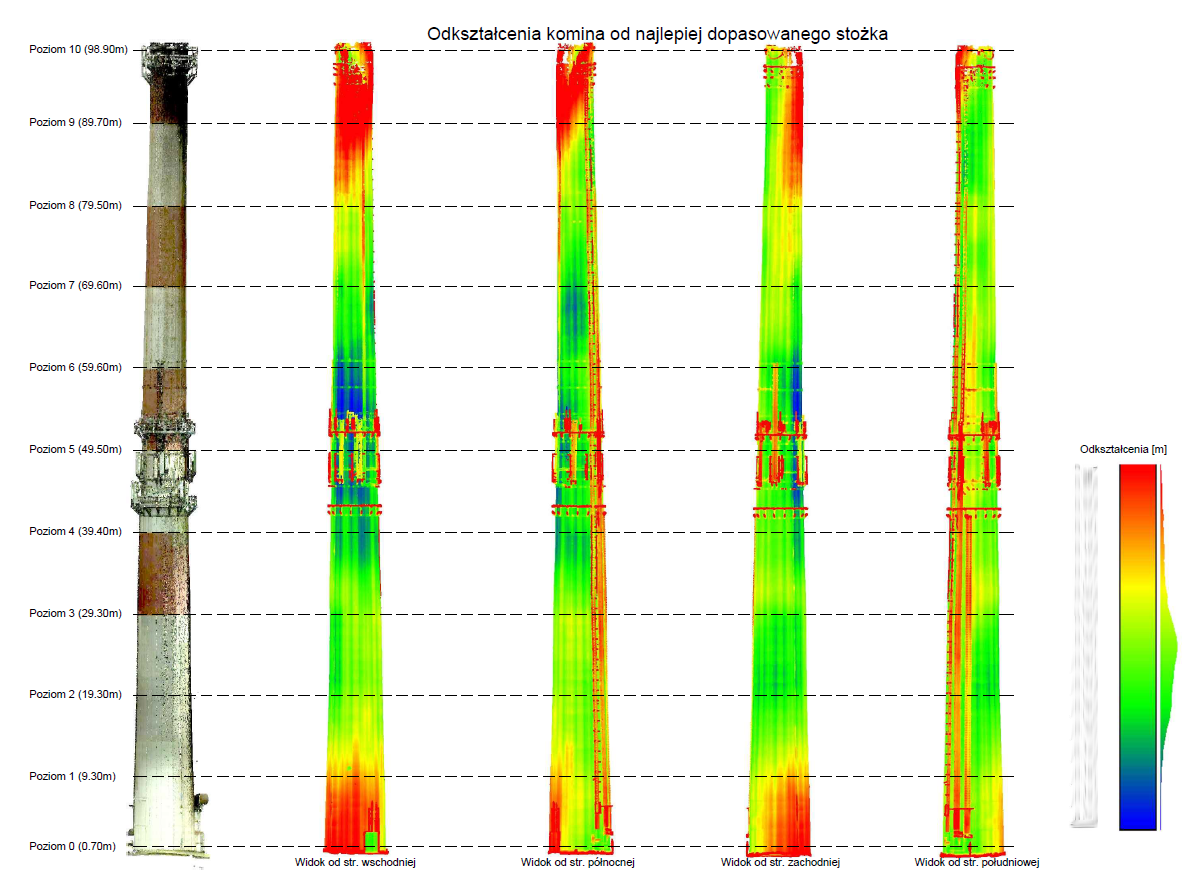Select the 'Poziom 8 (79.50m)' level label
This screenshot has width=1197, height=892.
coord(76,206)
